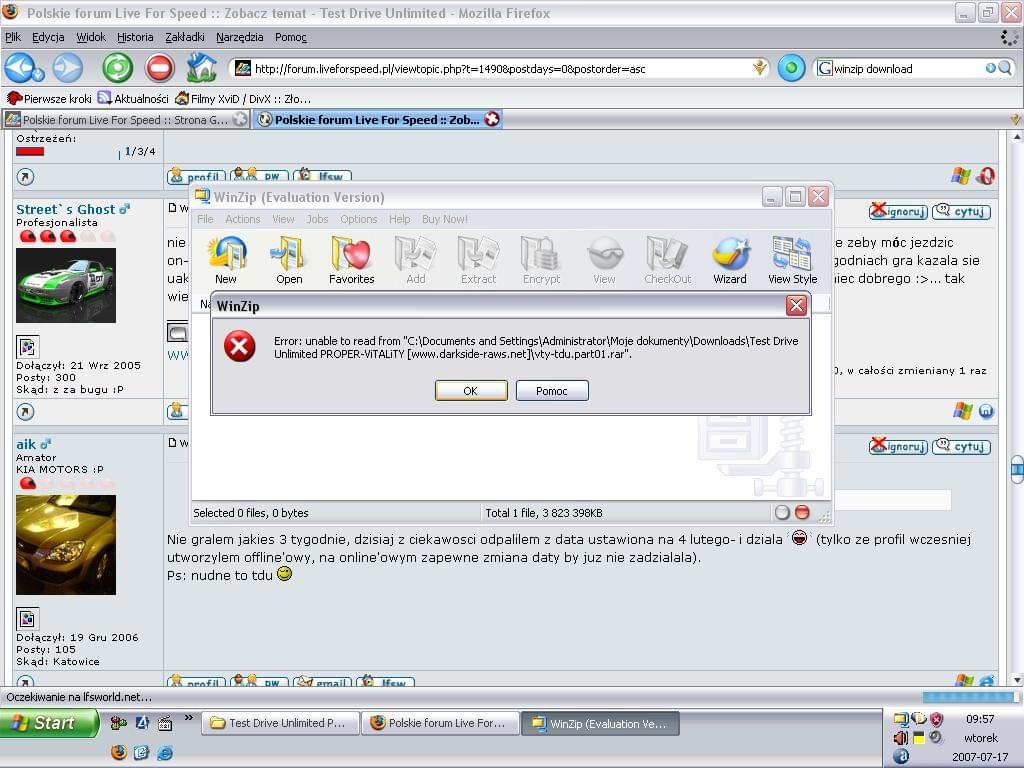Switch to Test Drive Unlimited folder taskbar button
Viewport: 1024px width, 768px height.
point(281,723)
